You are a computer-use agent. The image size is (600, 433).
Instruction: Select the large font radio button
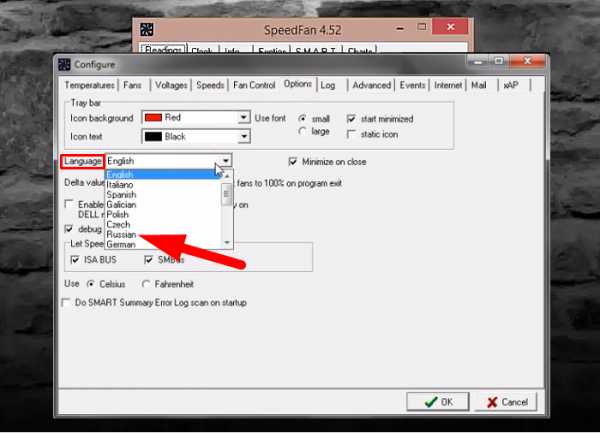[303, 131]
